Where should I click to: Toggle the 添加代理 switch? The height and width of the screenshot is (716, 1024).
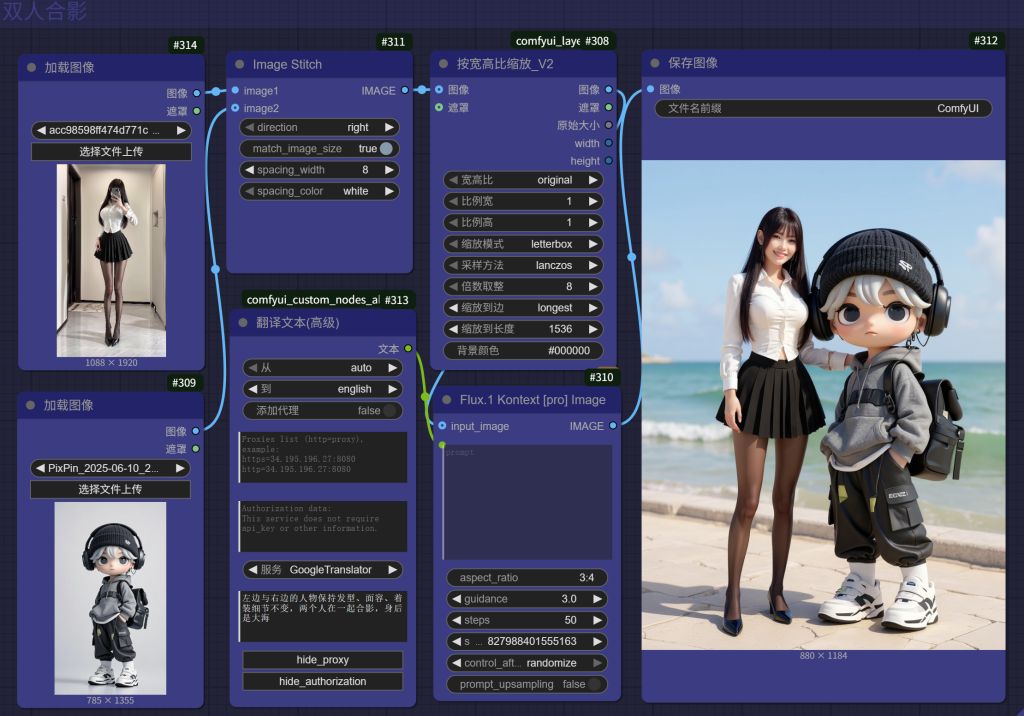click(x=391, y=410)
